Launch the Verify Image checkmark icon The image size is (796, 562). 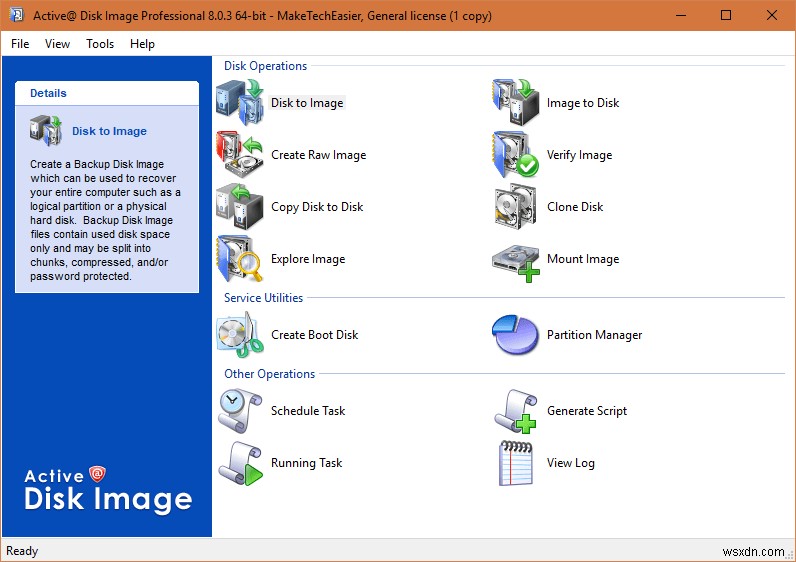tap(516, 155)
